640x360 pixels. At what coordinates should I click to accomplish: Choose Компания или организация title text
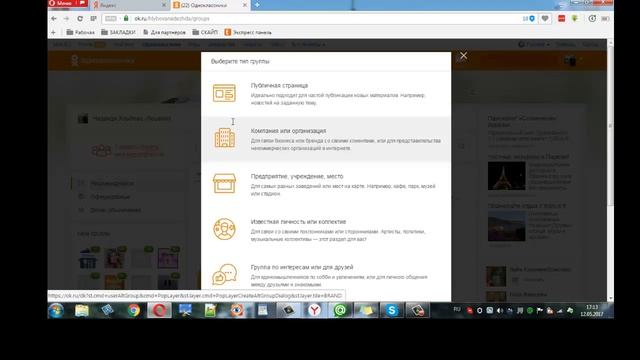(x=288, y=131)
